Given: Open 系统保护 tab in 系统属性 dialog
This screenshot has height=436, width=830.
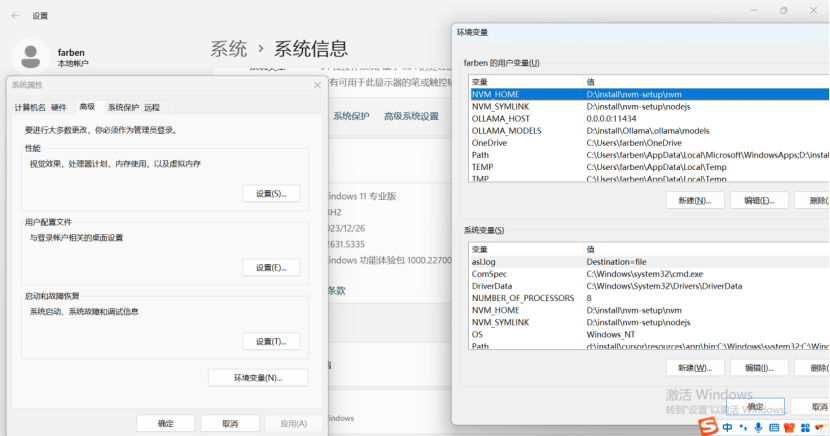Looking at the screenshot, I should click(123, 107).
